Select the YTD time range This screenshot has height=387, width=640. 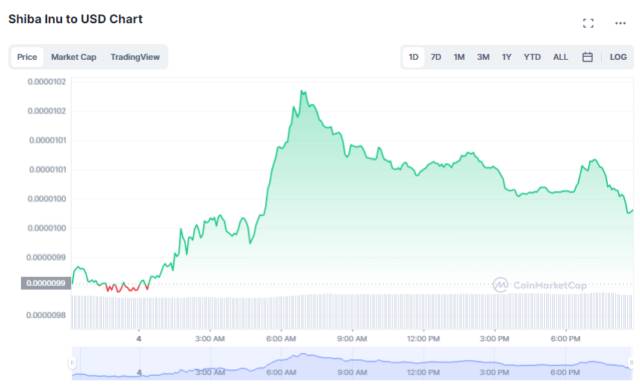tap(532, 57)
